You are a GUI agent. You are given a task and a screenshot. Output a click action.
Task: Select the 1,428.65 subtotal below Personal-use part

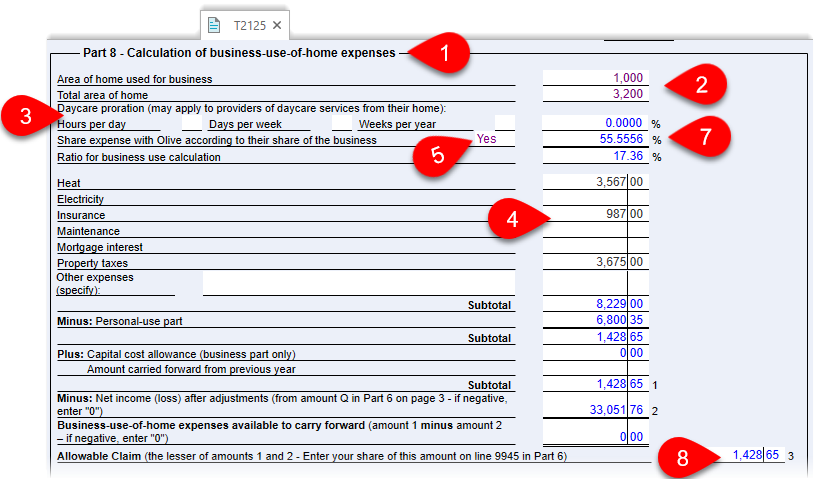coord(595,337)
